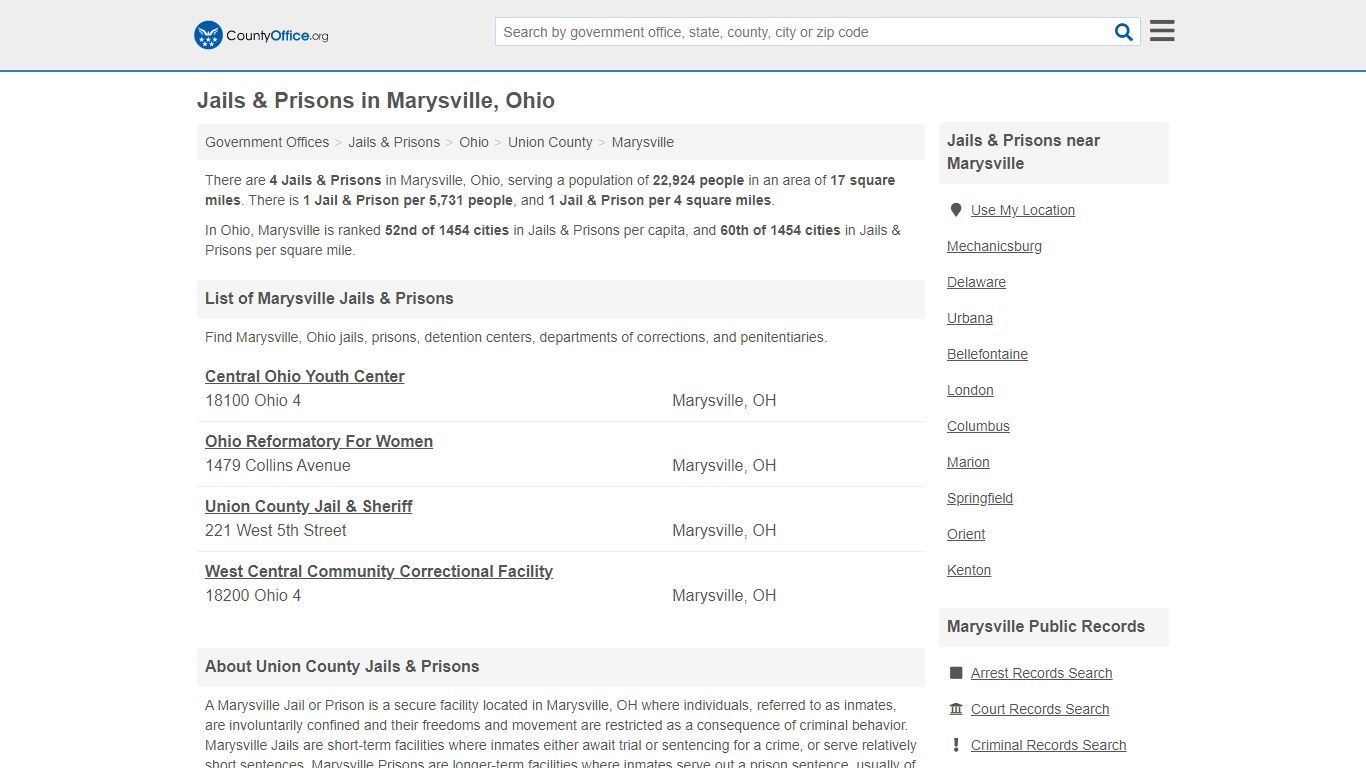Image resolution: width=1366 pixels, height=768 pixels.
Task: Click the '60th of 1454 cities' ranking text
Action: point(780,230)
